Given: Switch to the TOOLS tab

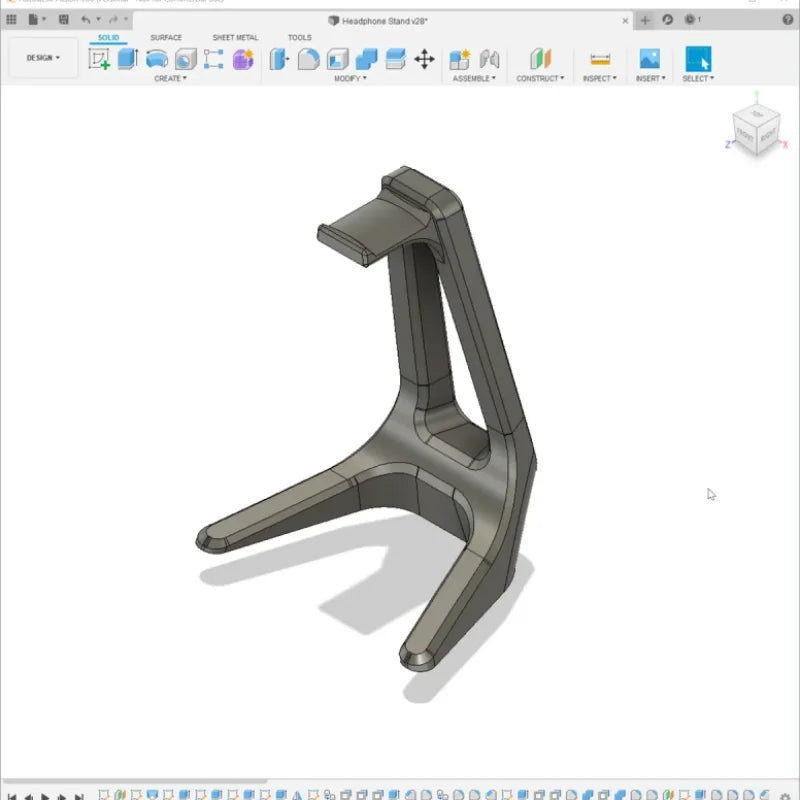Looking at the screenshot, I should click(299, 38).
